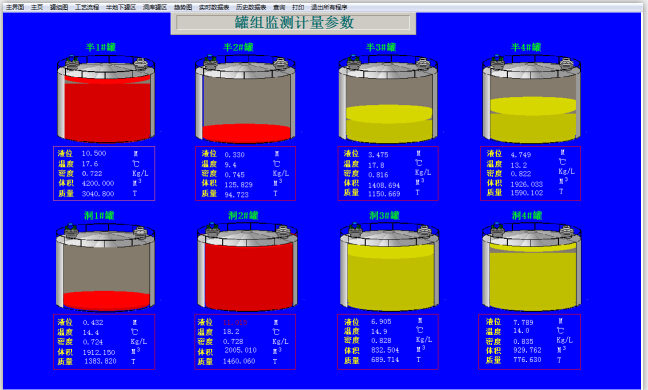The width and height of the screenshot is (648, 390).
Task: Open the 工艺流程 menu item
Action: tap(87, 7)
